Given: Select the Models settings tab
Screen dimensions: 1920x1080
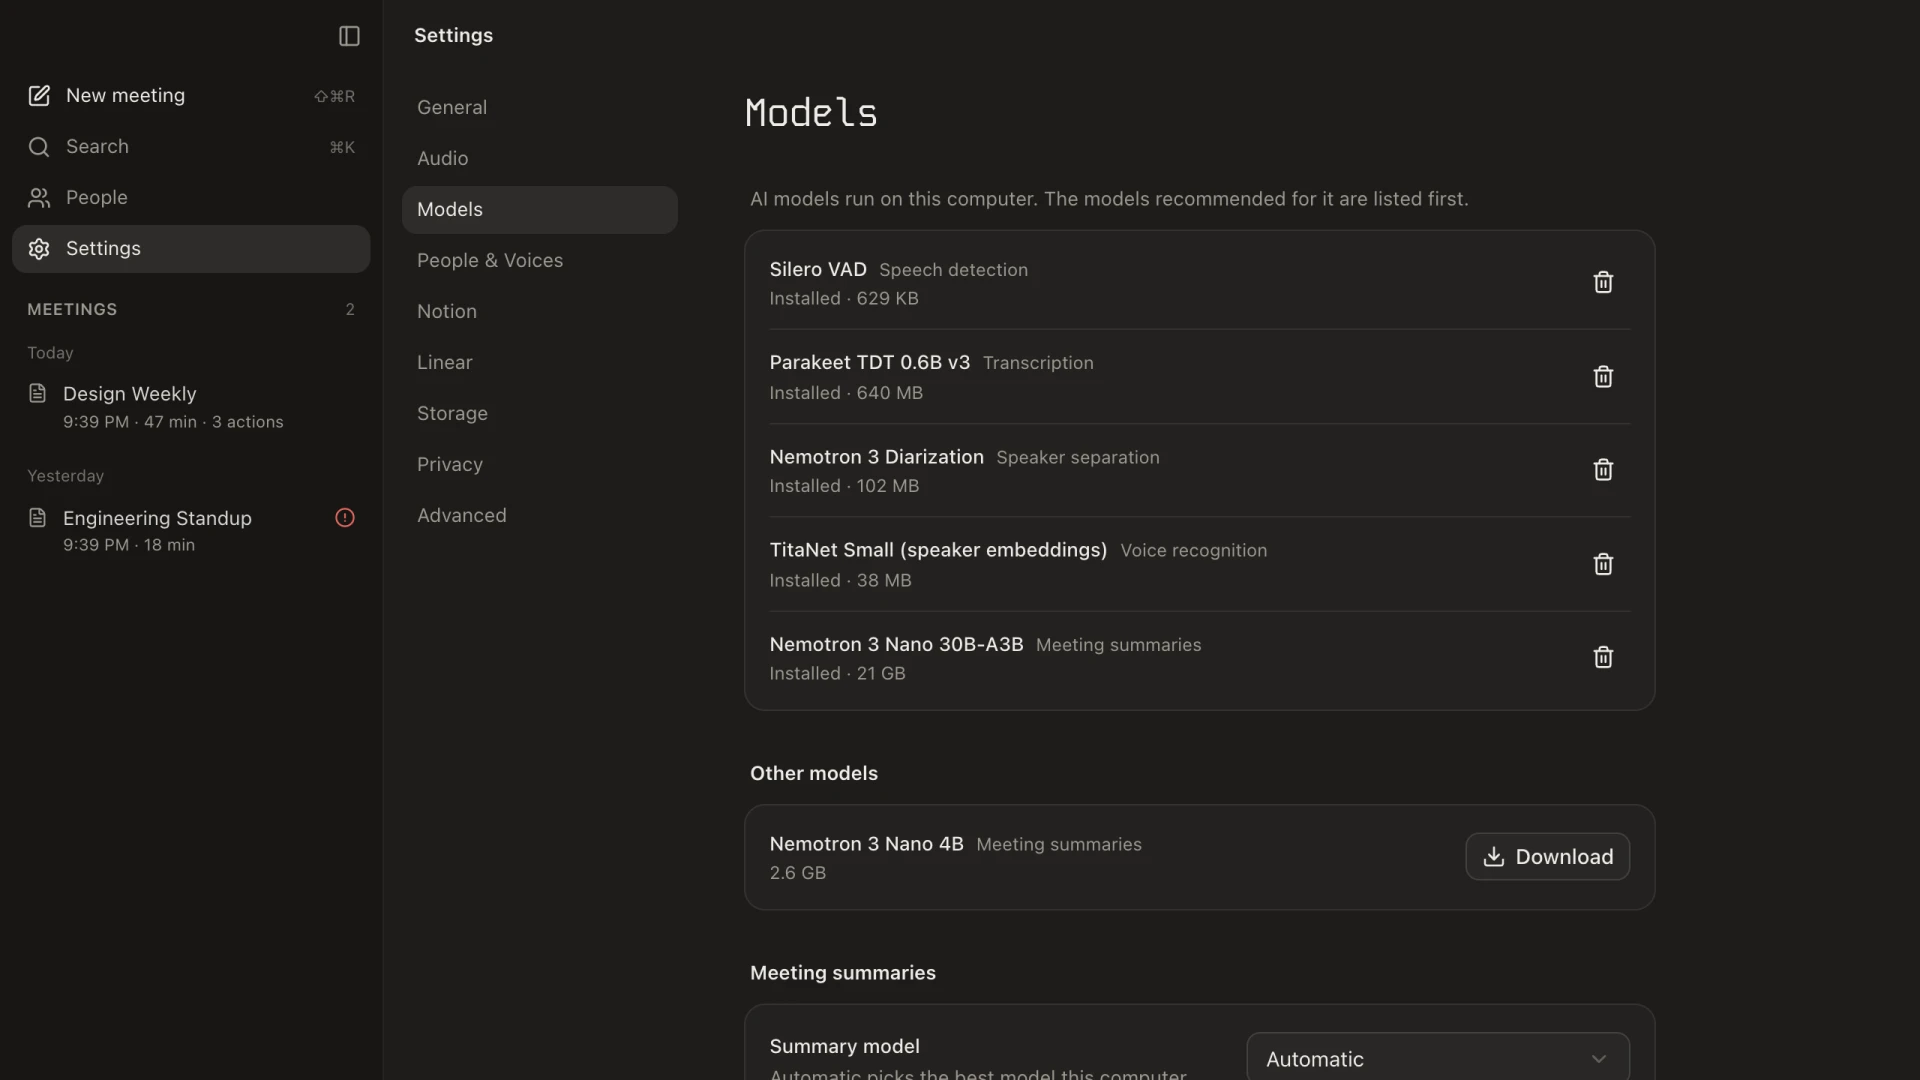Looking at the screenshot, I should click(x=540, y=209).
